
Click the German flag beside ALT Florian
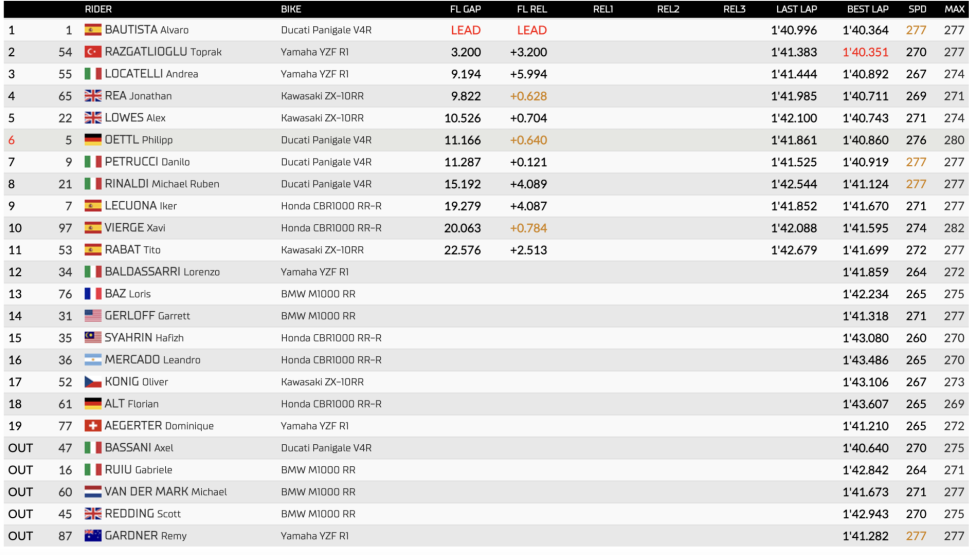[93, 403]
